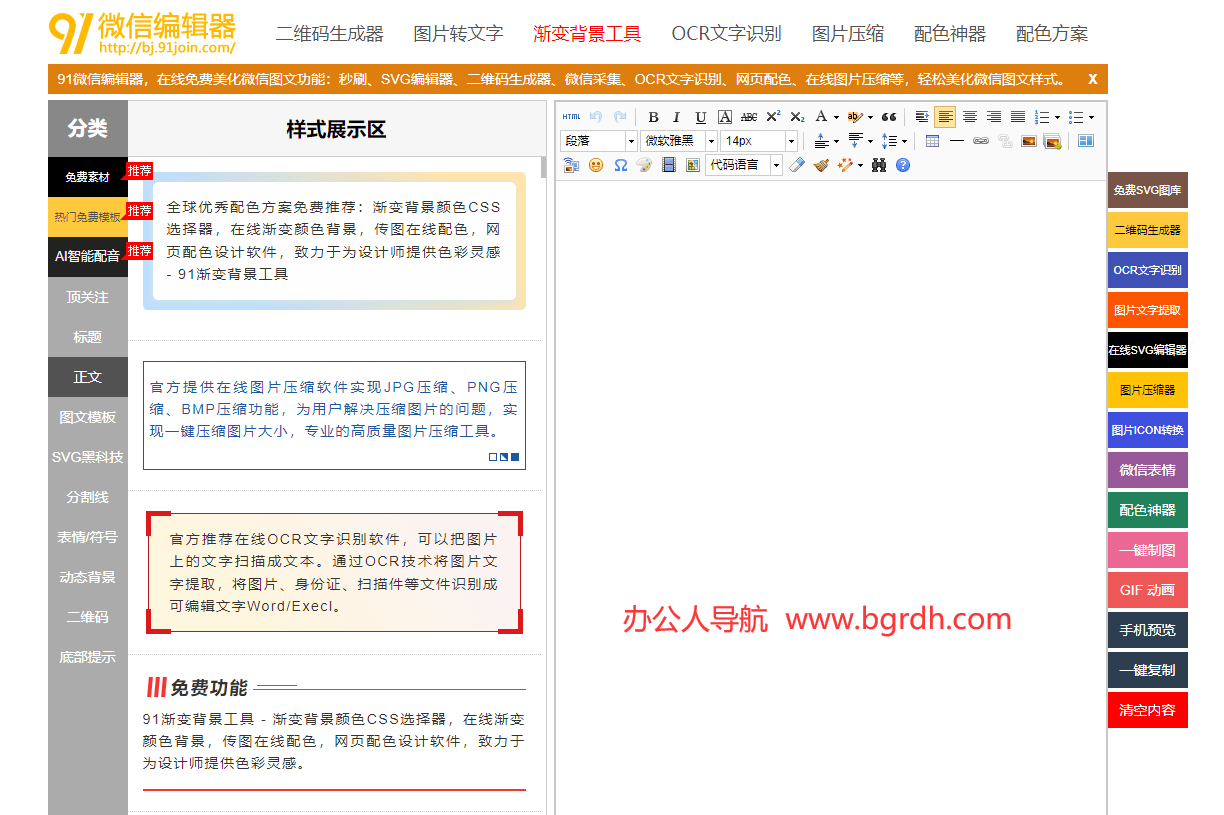
Task: Toggle underline text formatting
Action: click(700, 117)
